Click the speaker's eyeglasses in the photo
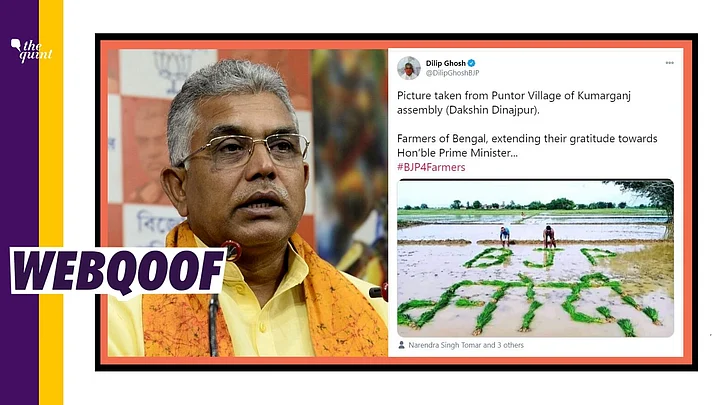Image resolution: width=720 pixels, height=405 pixels. click(247, 149)
